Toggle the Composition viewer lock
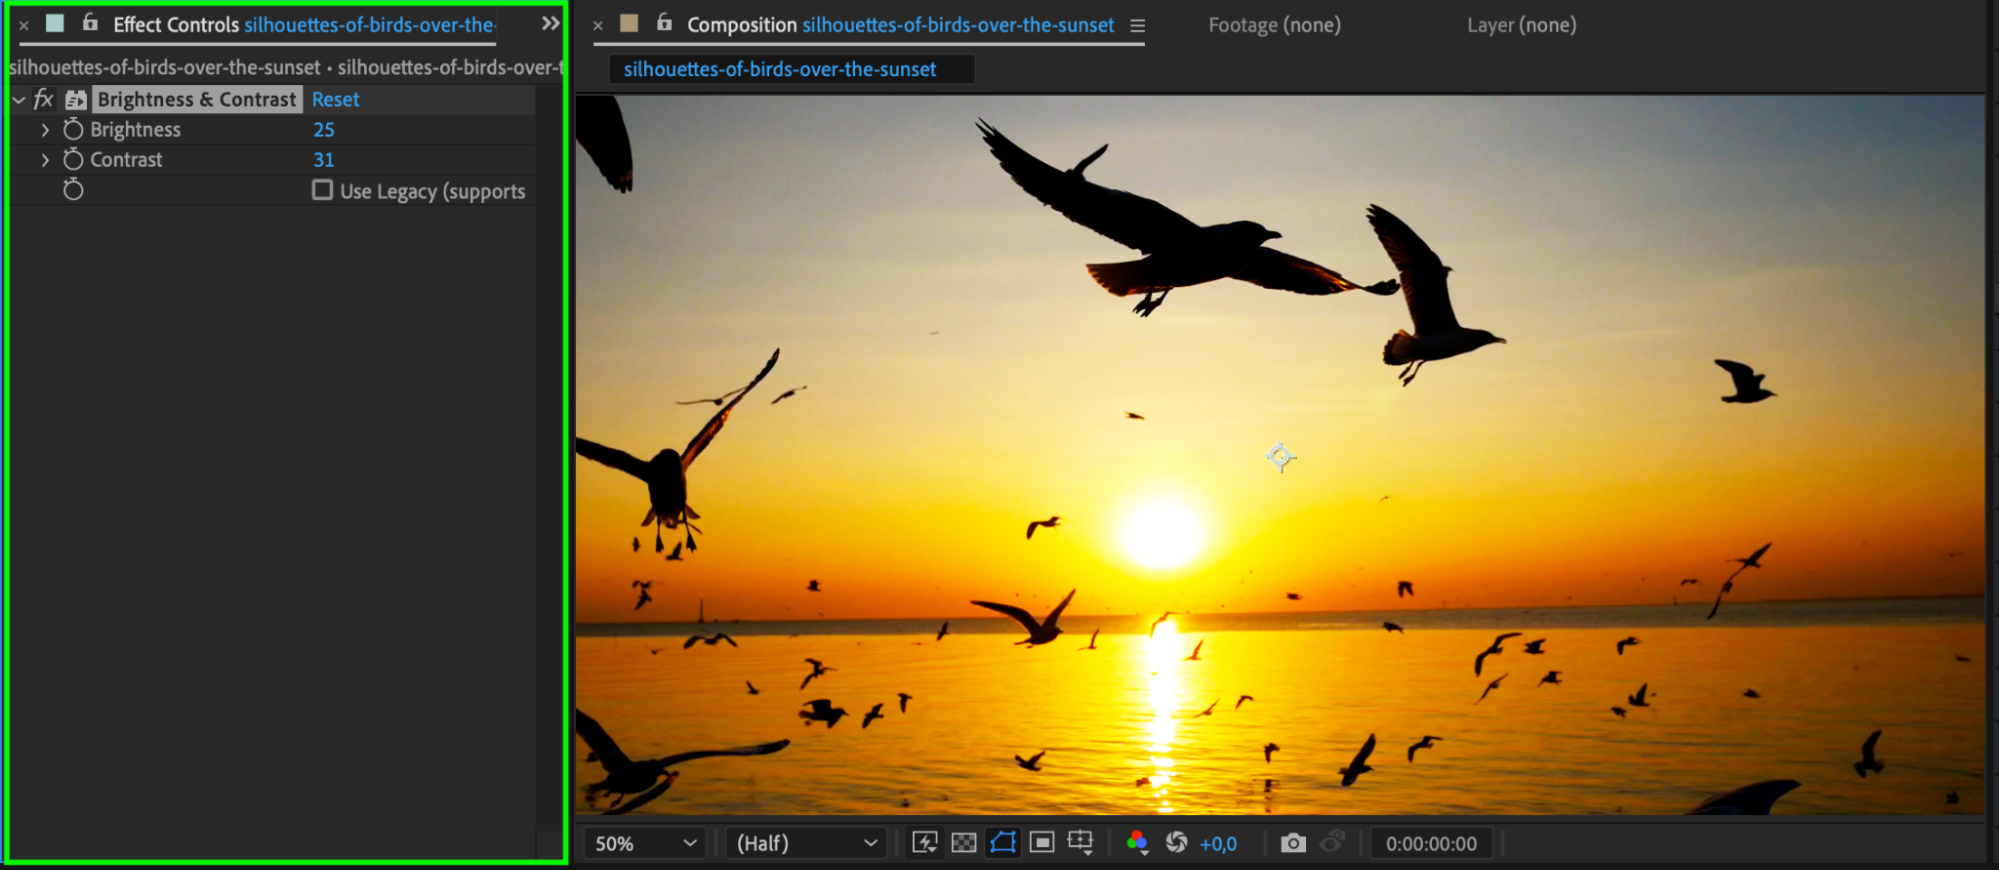The width and height of the screenshot is (1999, 870). coord(664,22)
